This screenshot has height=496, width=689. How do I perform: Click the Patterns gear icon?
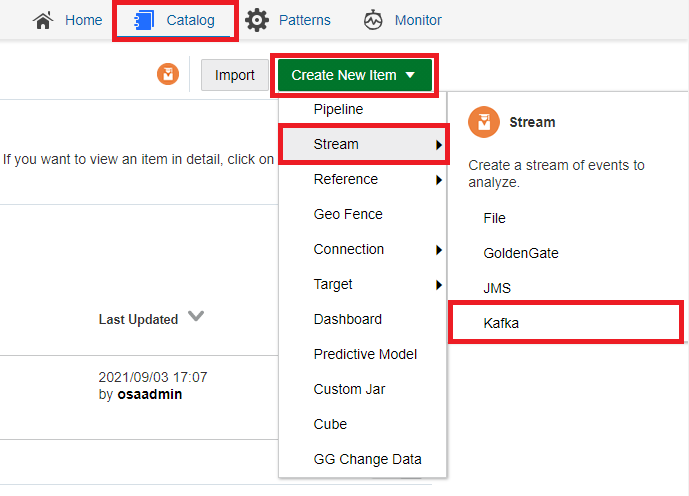tap(257, 20)
